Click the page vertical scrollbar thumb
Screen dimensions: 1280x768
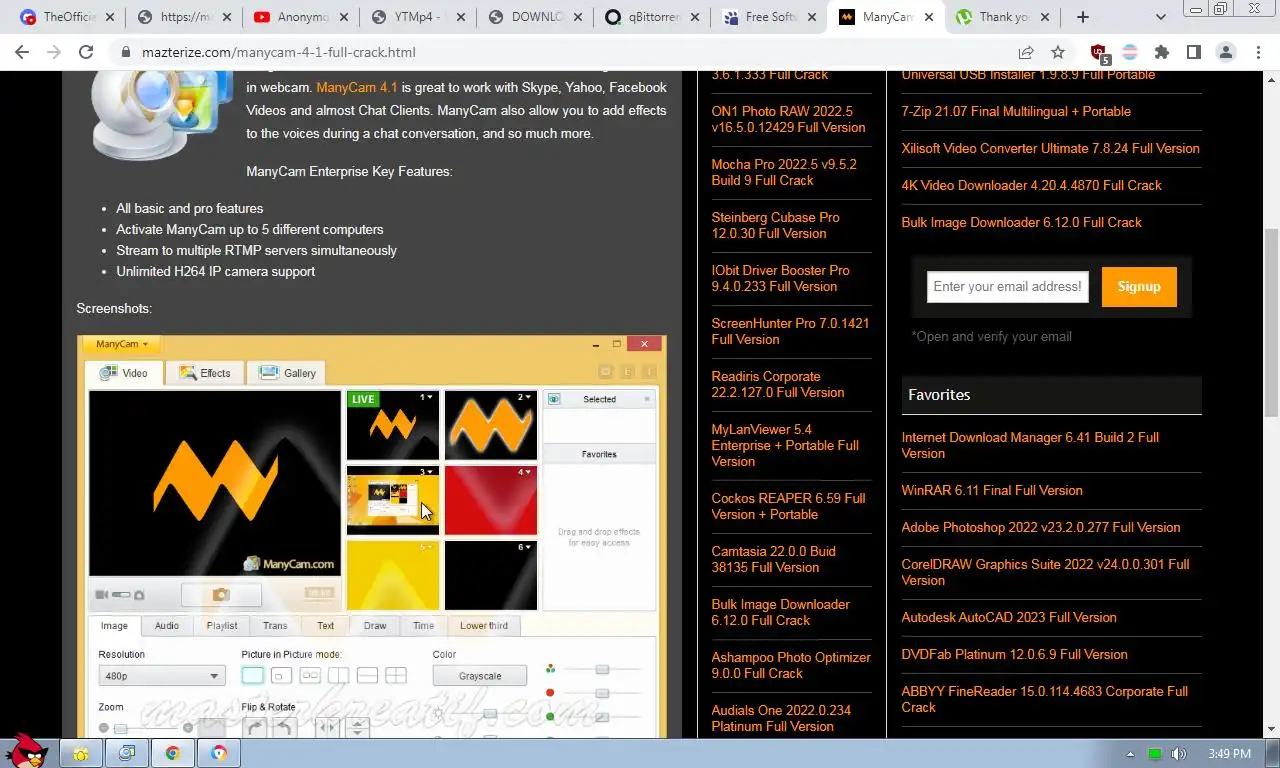pyautogui.click(x=1271, y=322)
